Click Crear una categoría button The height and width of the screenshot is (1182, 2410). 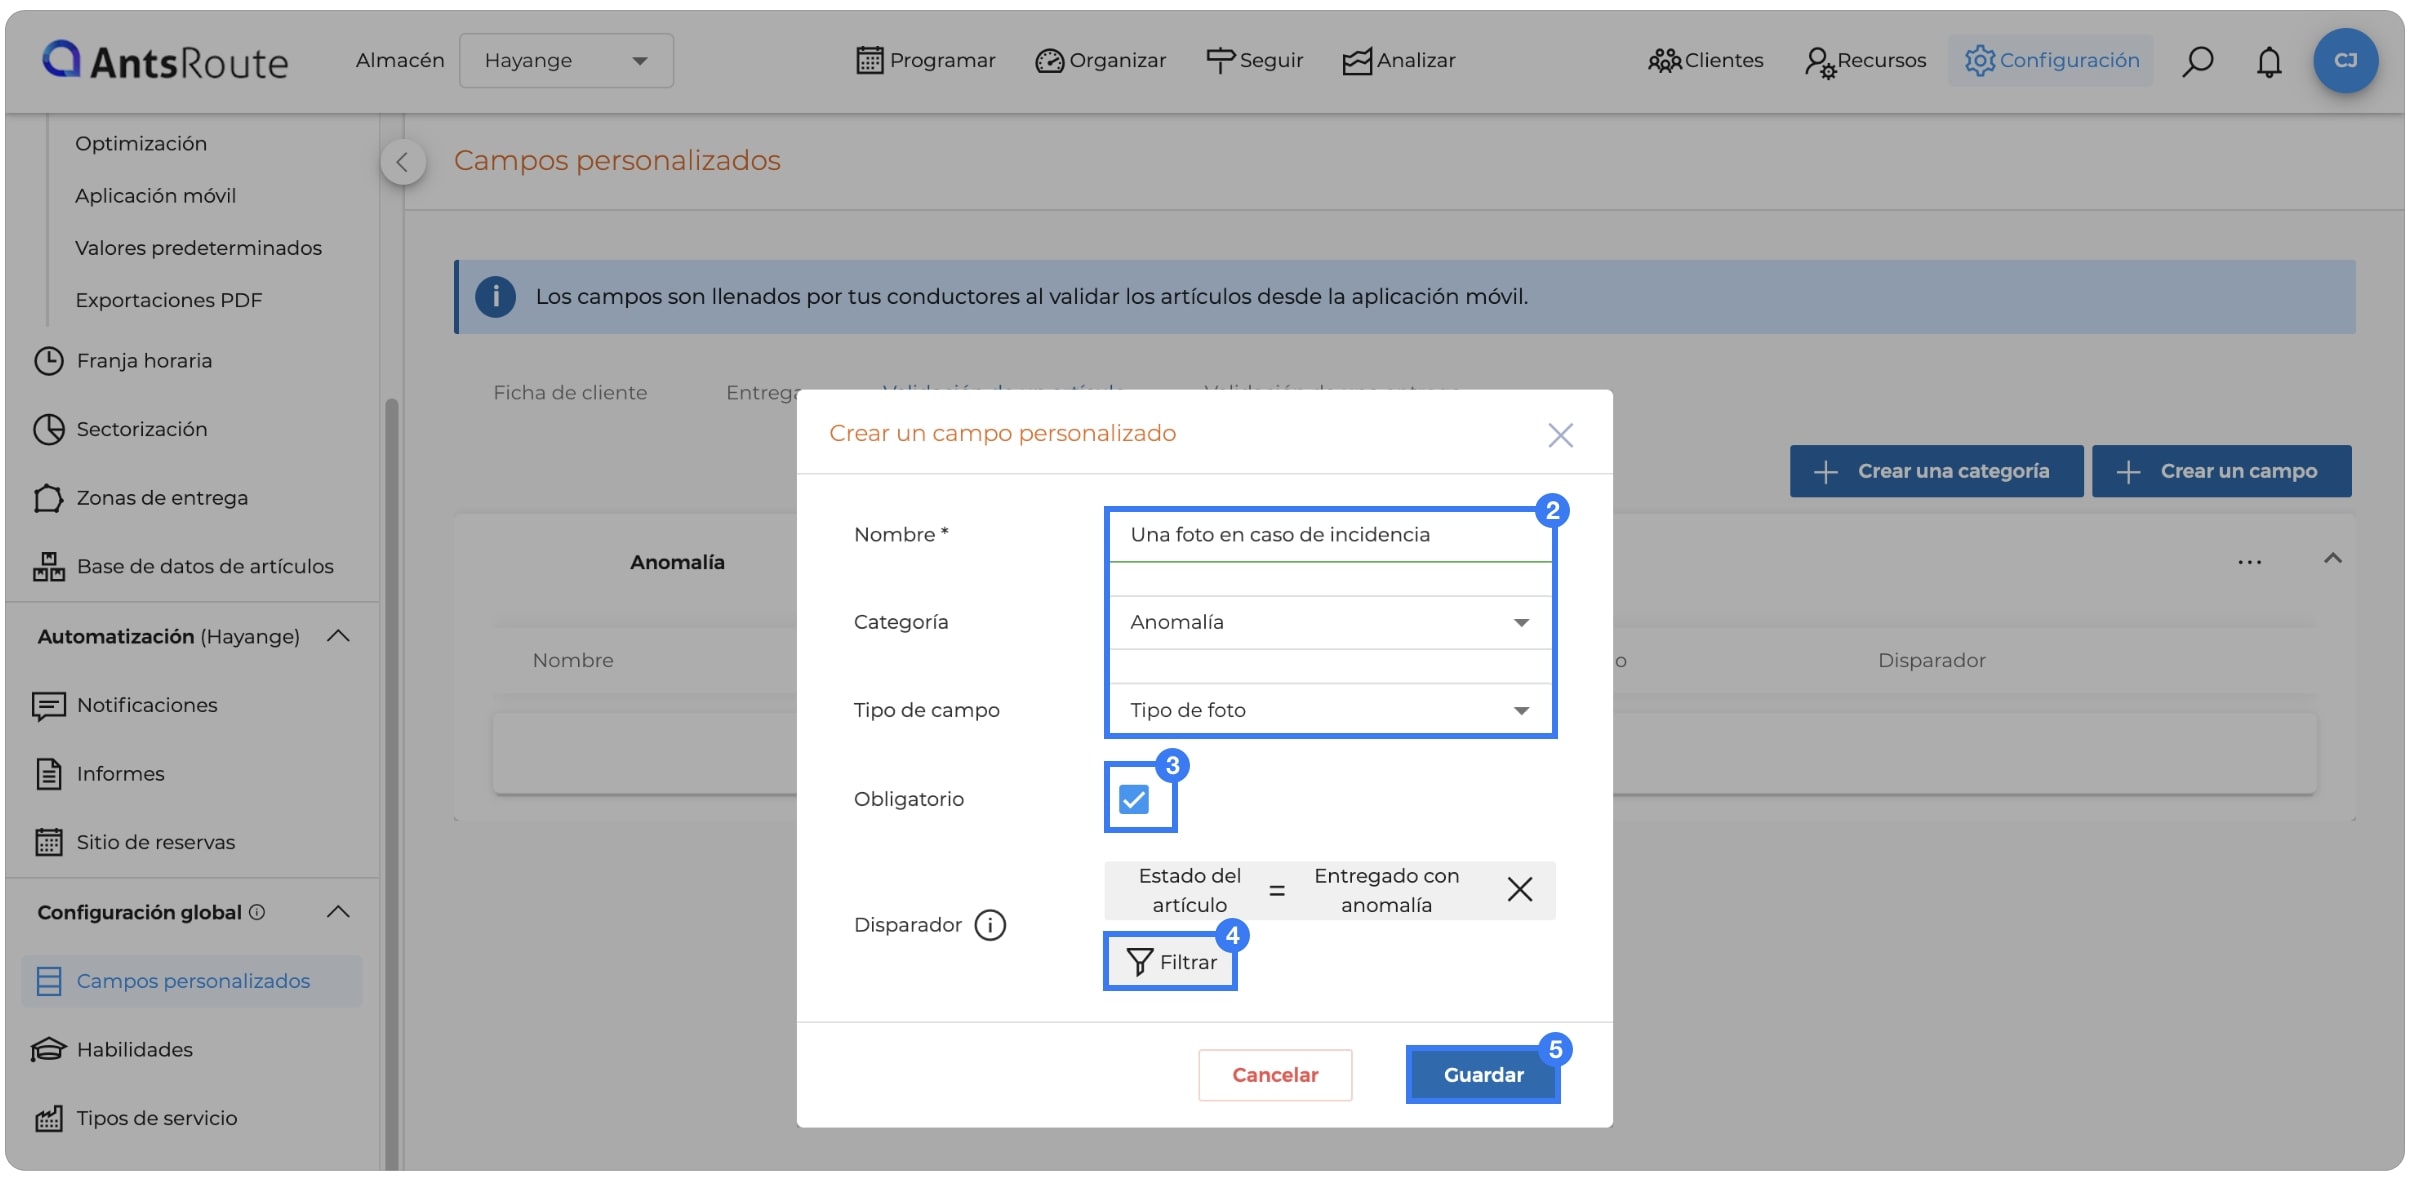(x=1936, y=471)
